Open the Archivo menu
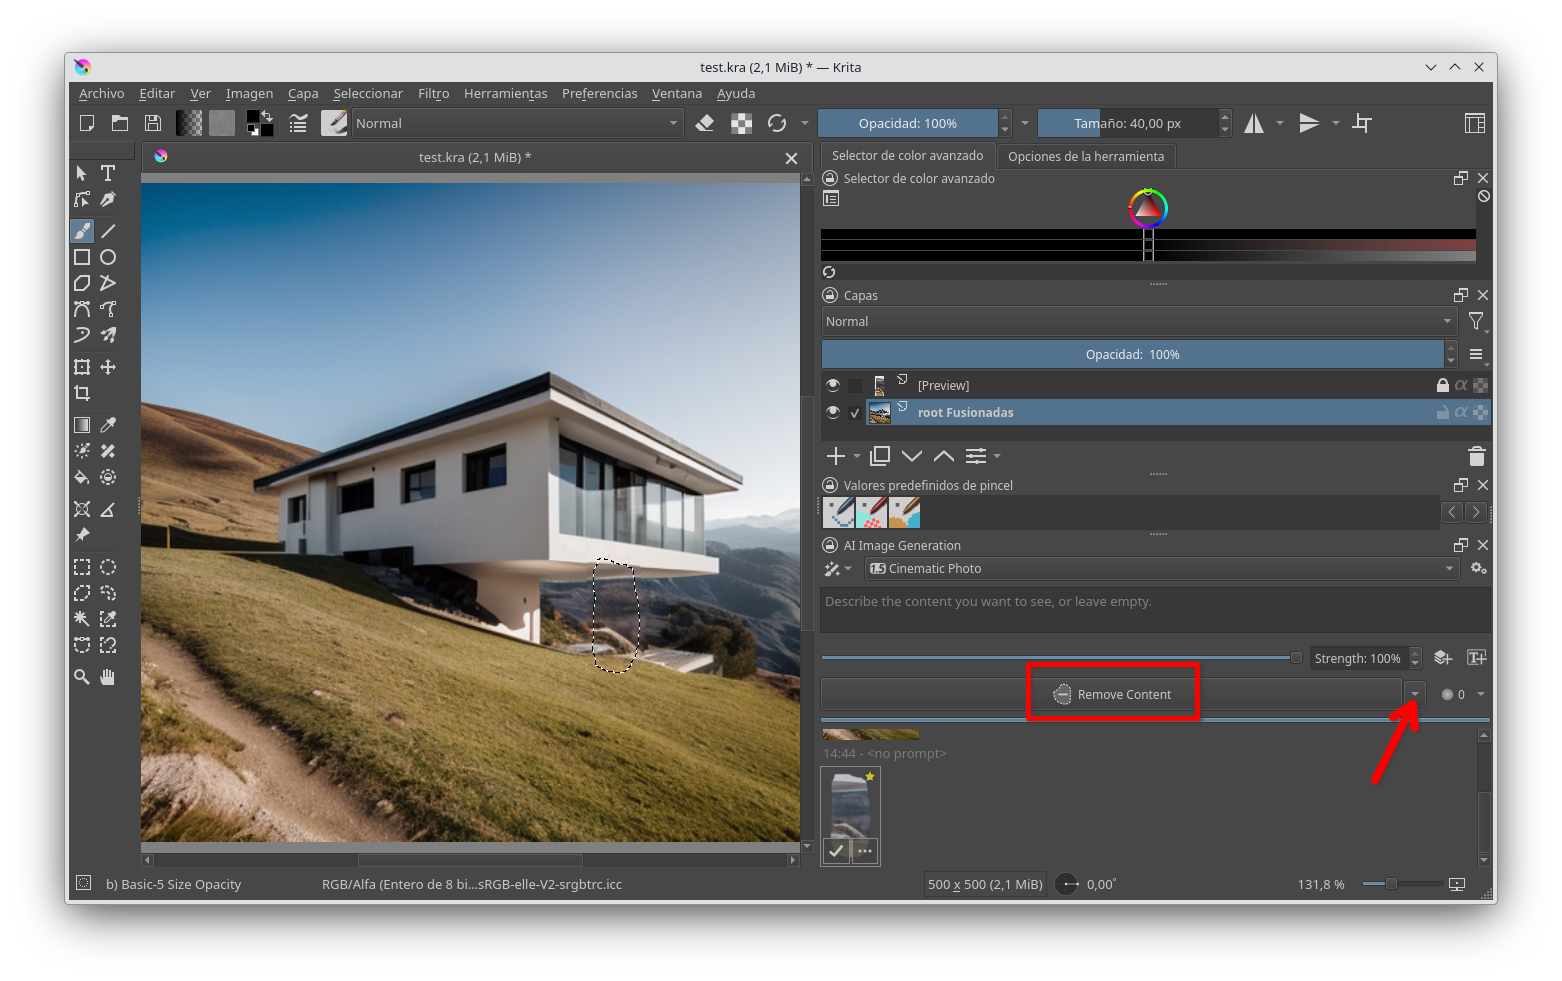The width and height of the screenshot is (1562, 981). (x=101, y=93)
